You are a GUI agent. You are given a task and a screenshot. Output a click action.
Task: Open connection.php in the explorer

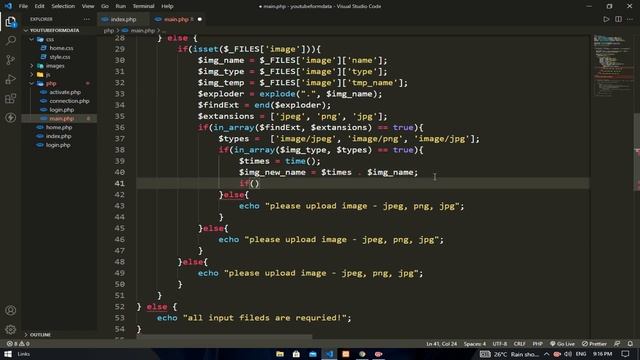[x=69, y=101]
